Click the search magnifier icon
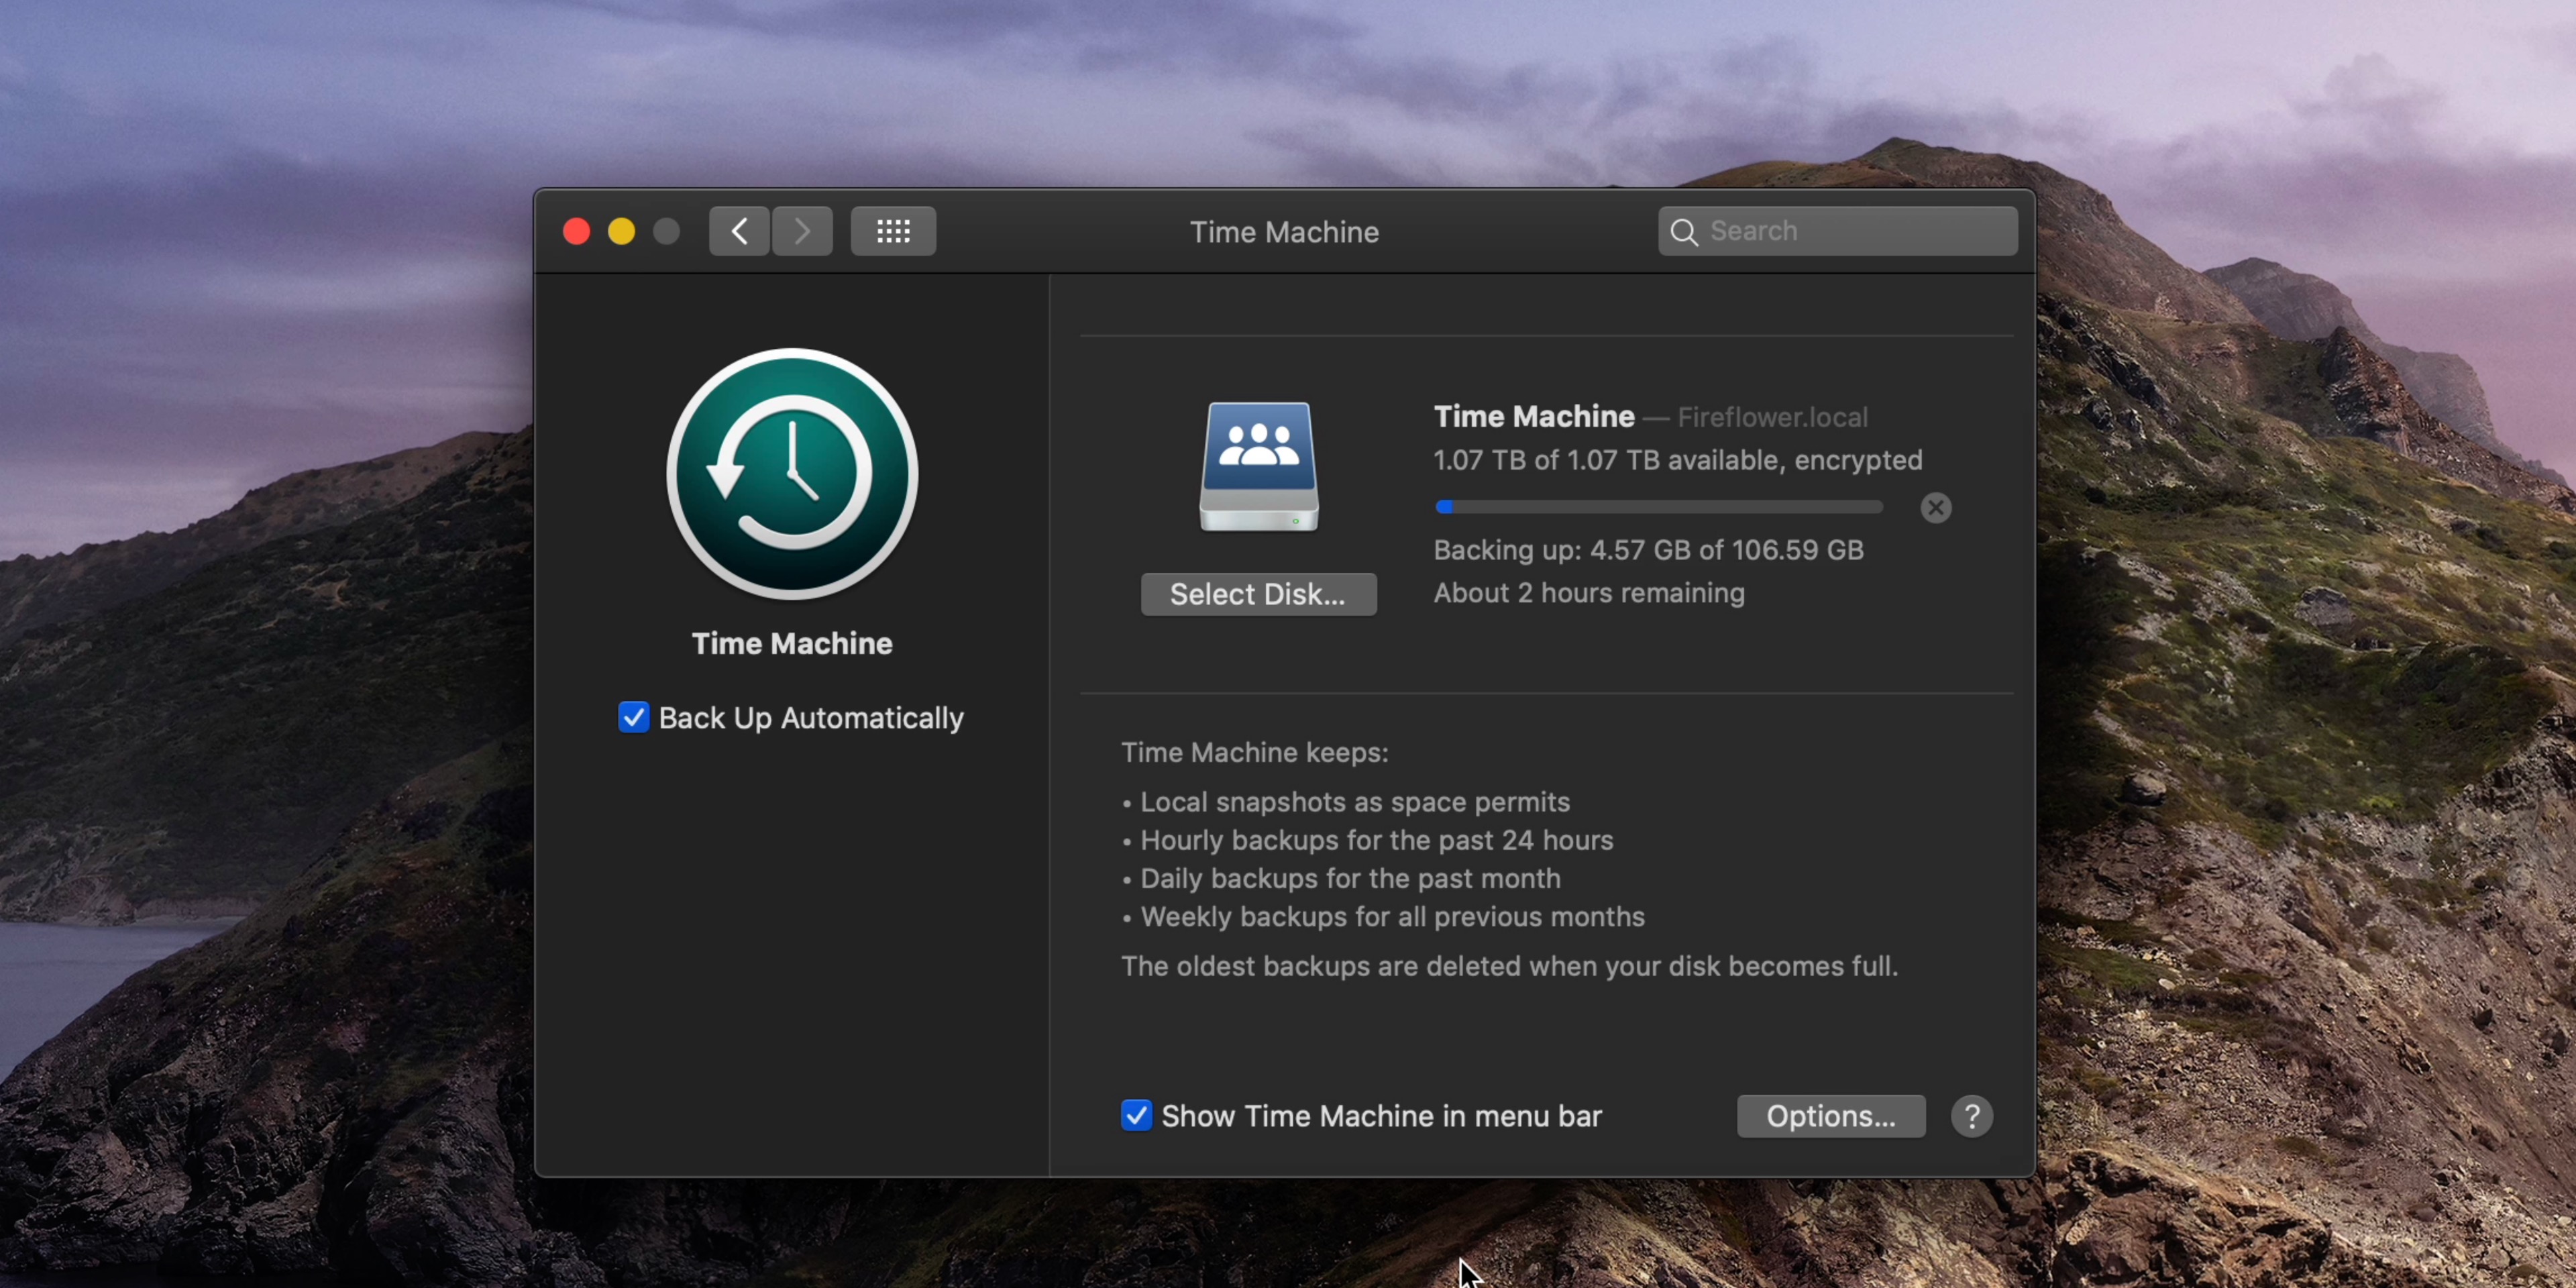 (x=1684, y=231)
